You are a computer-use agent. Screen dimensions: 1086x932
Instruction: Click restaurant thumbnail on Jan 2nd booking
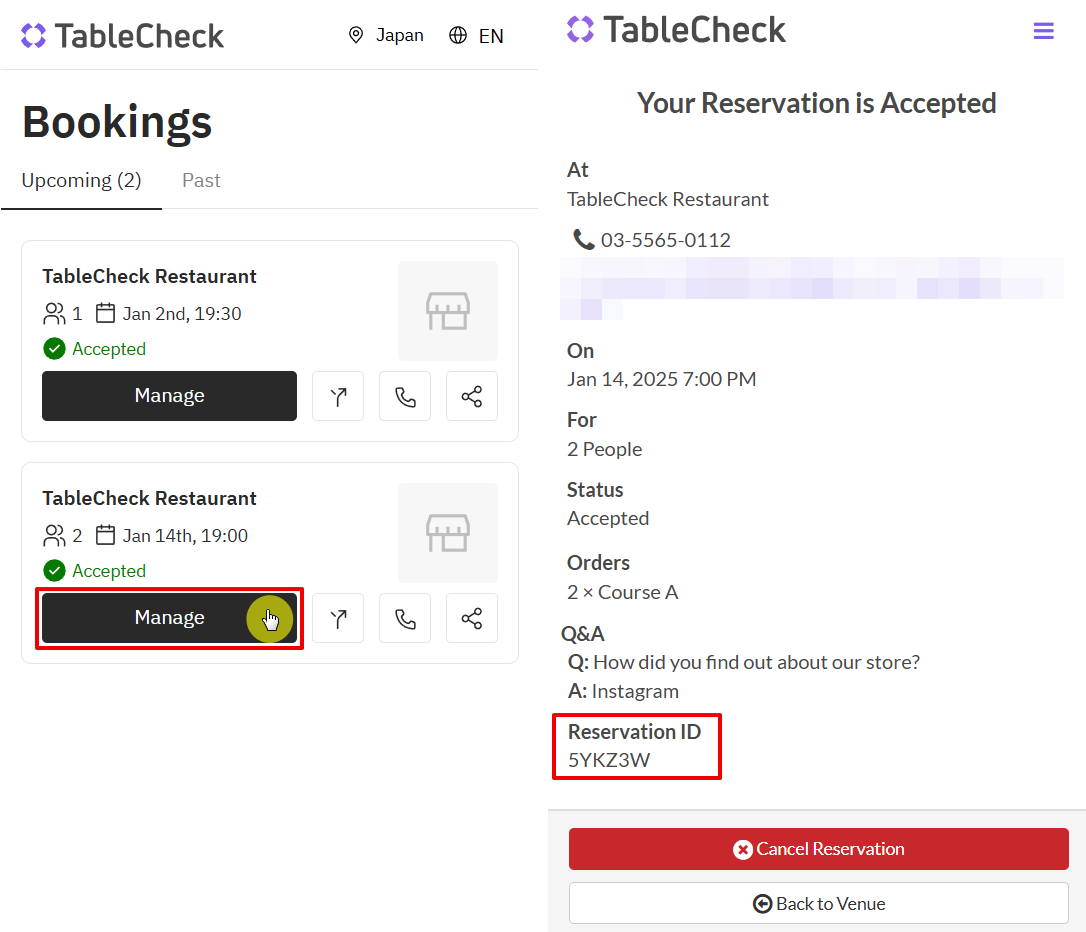(448, 311)
